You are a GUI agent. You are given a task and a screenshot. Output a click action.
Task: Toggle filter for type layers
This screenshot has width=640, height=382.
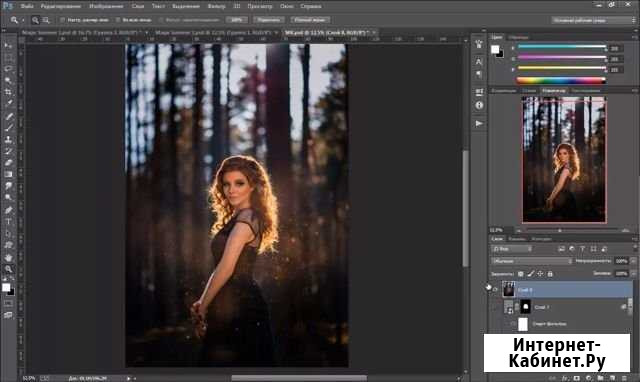[582, 249]
